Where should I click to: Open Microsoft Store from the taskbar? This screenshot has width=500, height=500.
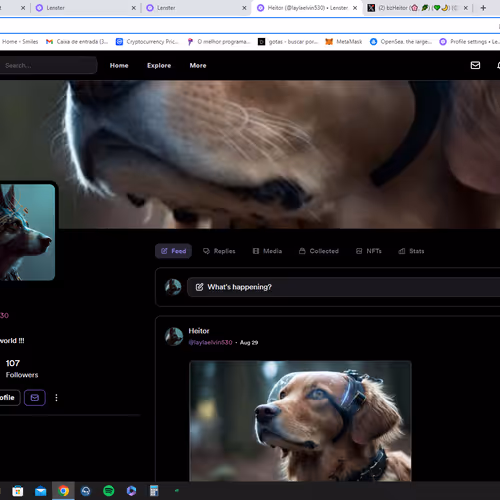18,491
